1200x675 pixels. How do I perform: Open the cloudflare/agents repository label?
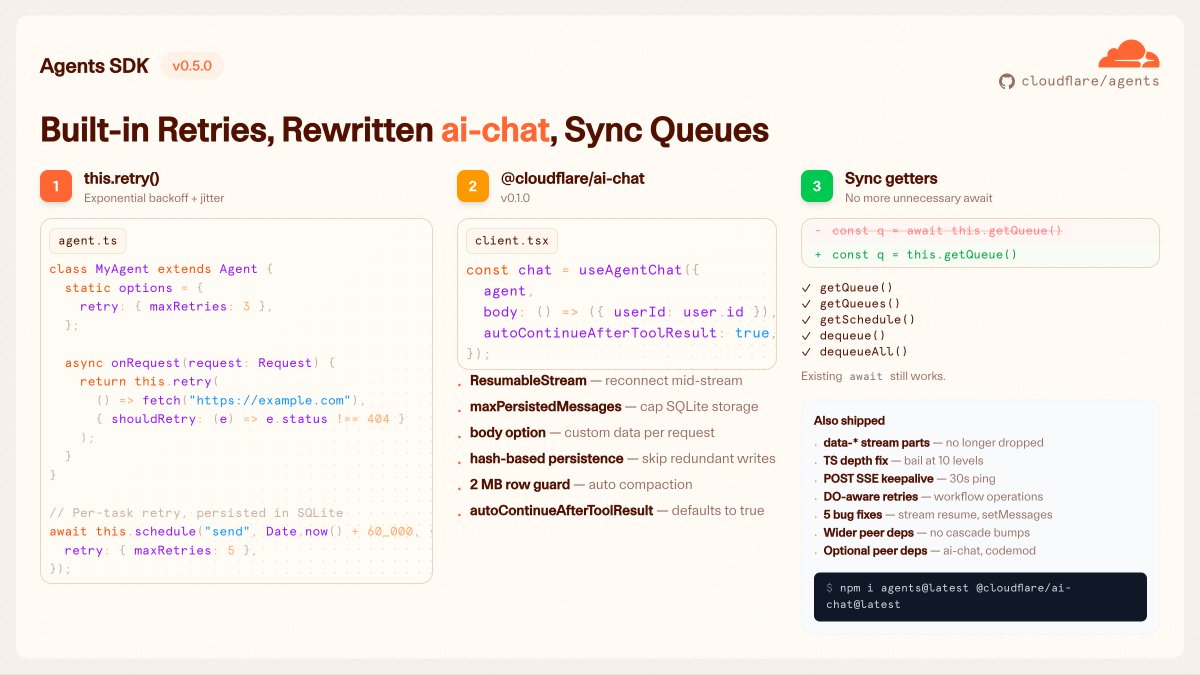point(1090,81)
